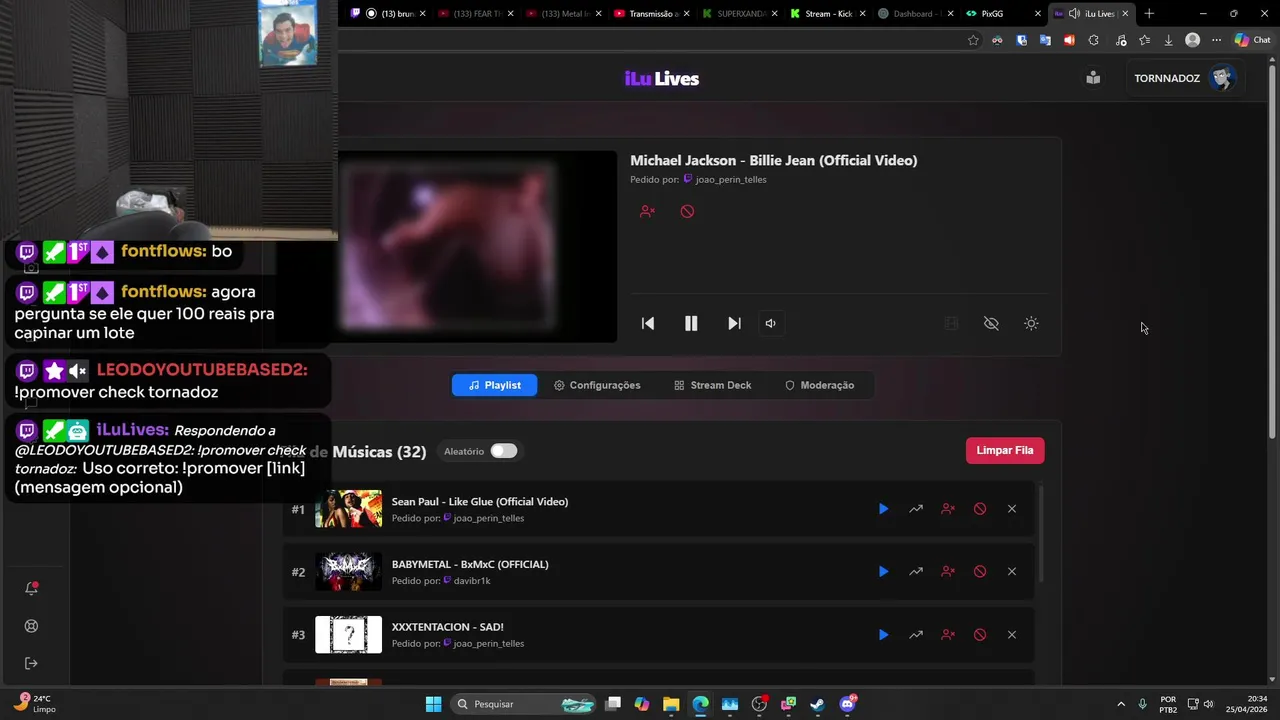Click joao_perin_telles under Billie Jean
Viewport: 1280px width, 720px height.
731,180
